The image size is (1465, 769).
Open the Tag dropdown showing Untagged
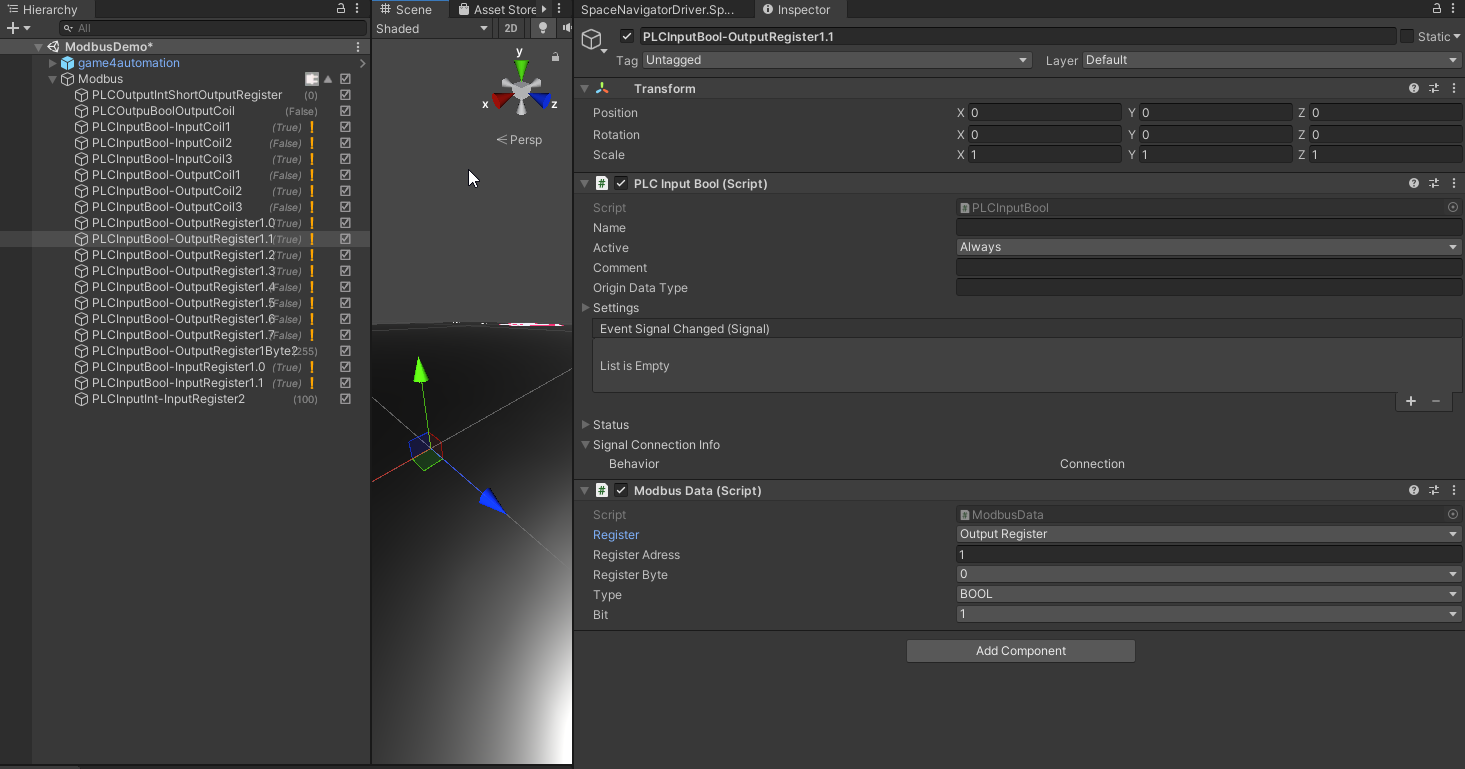(837, 60)
